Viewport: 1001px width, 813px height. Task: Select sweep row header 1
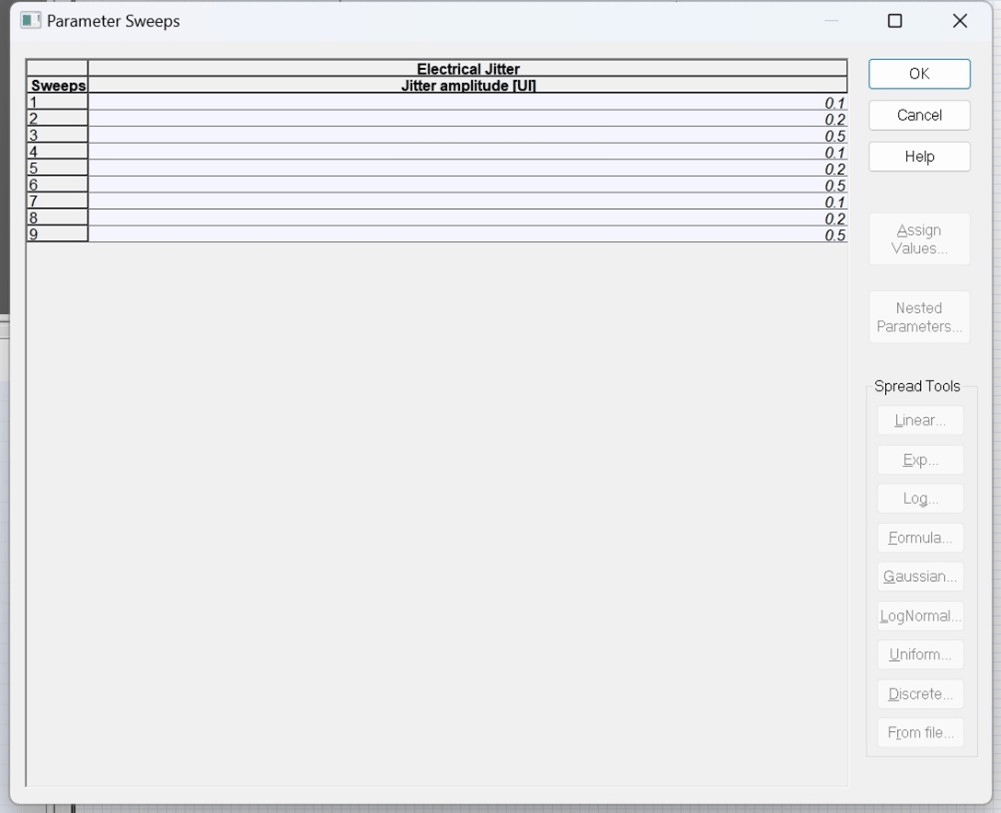point(57,102)
